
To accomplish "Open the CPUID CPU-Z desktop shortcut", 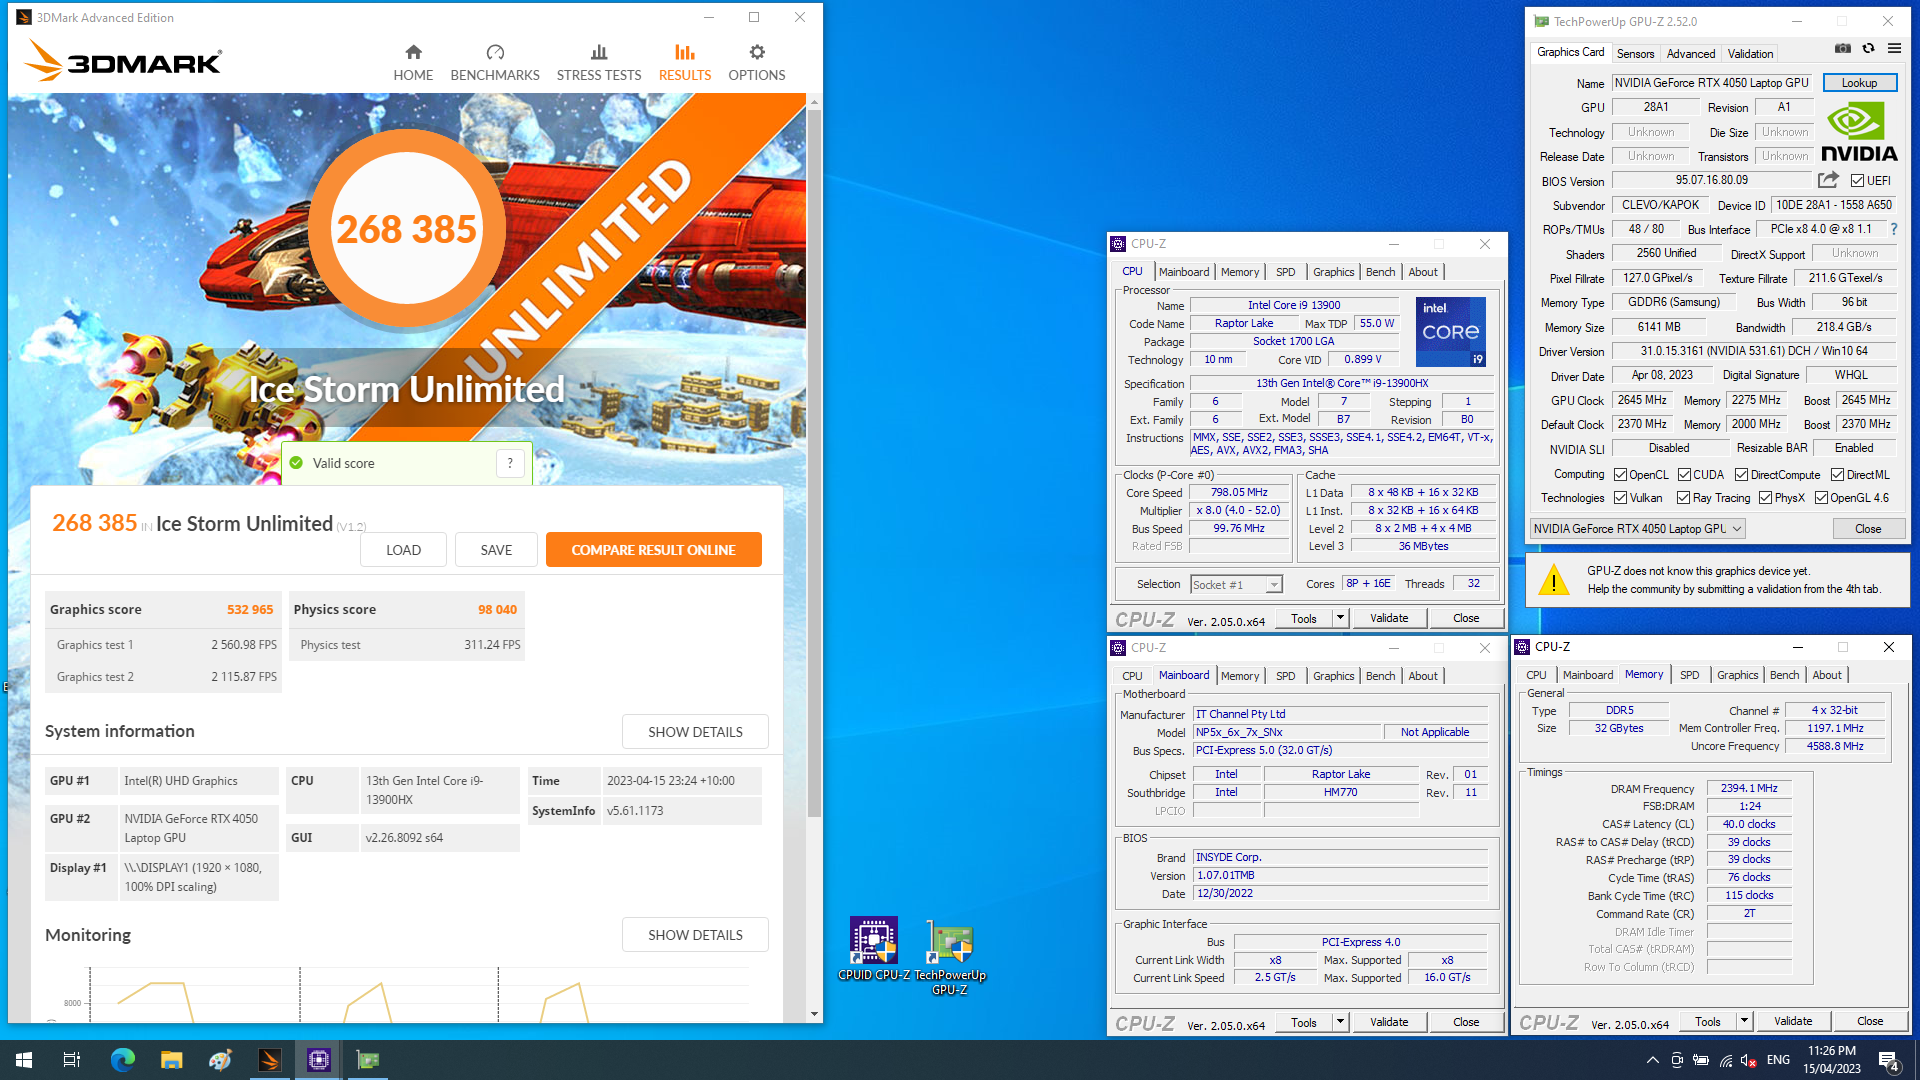I will 874,949.
